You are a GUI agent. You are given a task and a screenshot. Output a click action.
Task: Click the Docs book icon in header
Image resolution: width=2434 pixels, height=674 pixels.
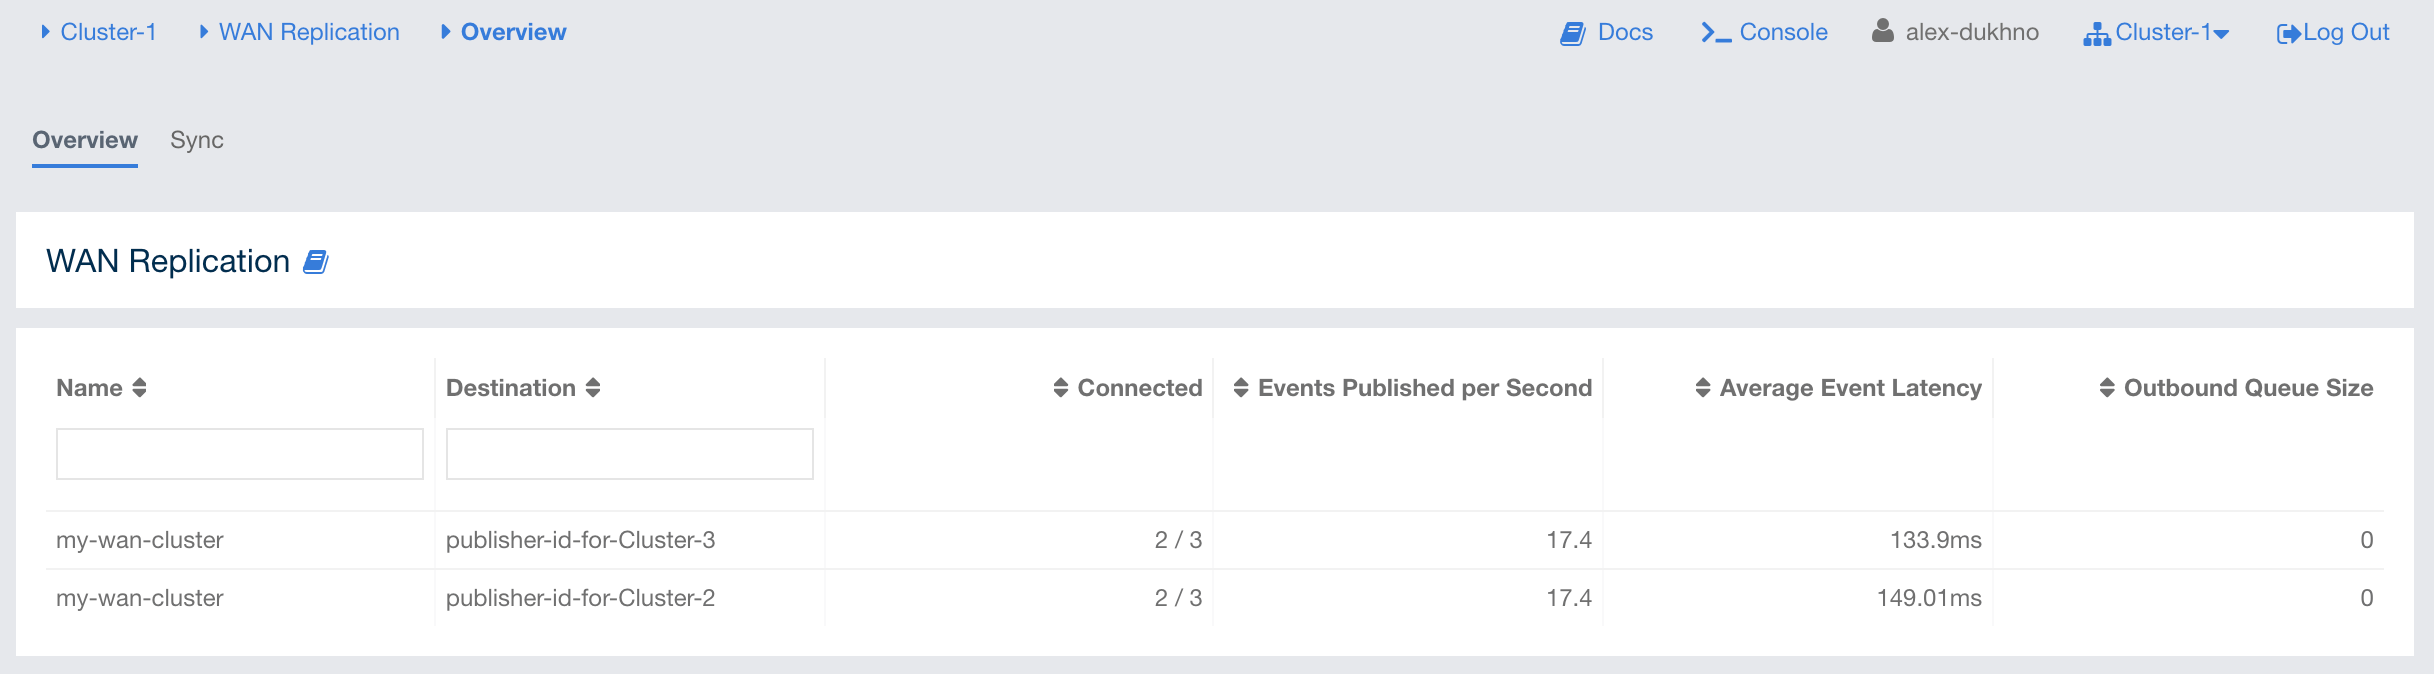[x=1572, y=34]
